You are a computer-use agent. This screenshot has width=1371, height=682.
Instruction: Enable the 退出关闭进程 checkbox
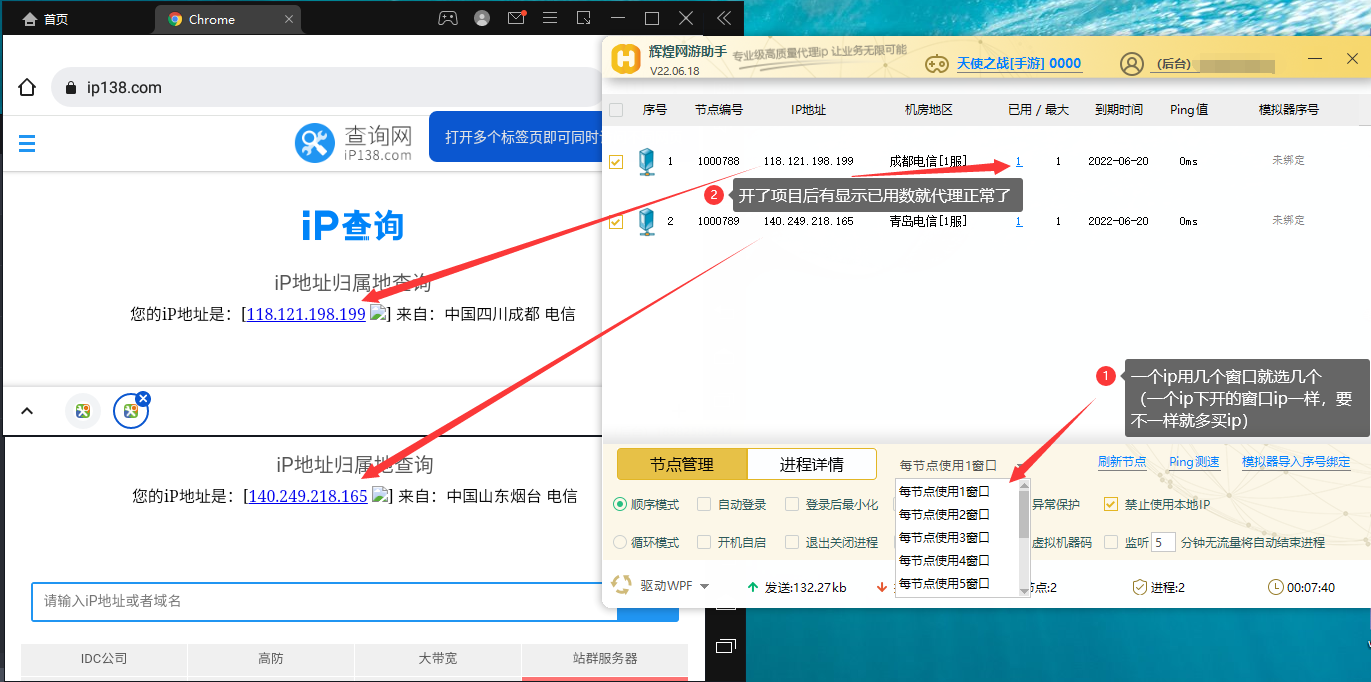792,542
